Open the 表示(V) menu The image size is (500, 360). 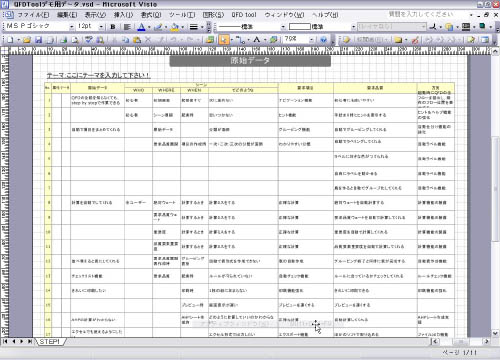pyautogui.click(x=95, y=15)
